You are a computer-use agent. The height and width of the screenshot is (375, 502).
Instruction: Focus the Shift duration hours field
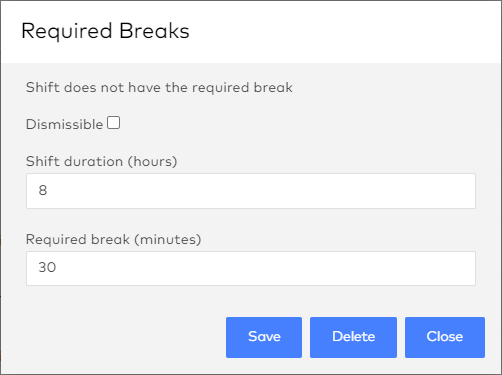coord(251,191)
